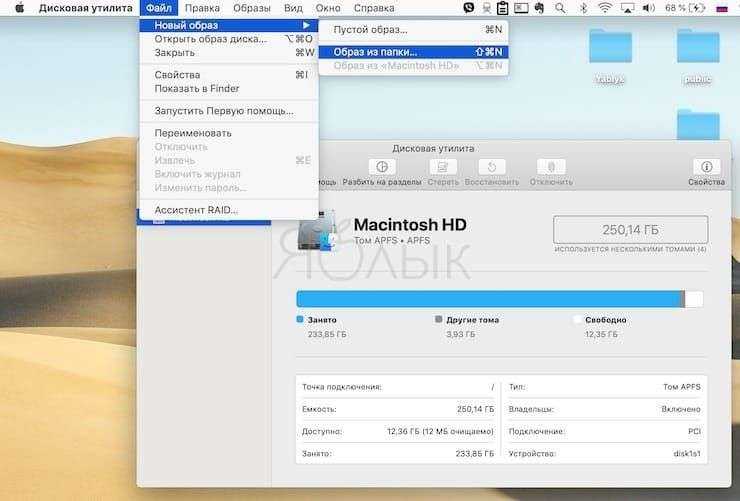740x501 pixels.
Task: Click the volume speaker icon
Action: [x=649, y=8]
